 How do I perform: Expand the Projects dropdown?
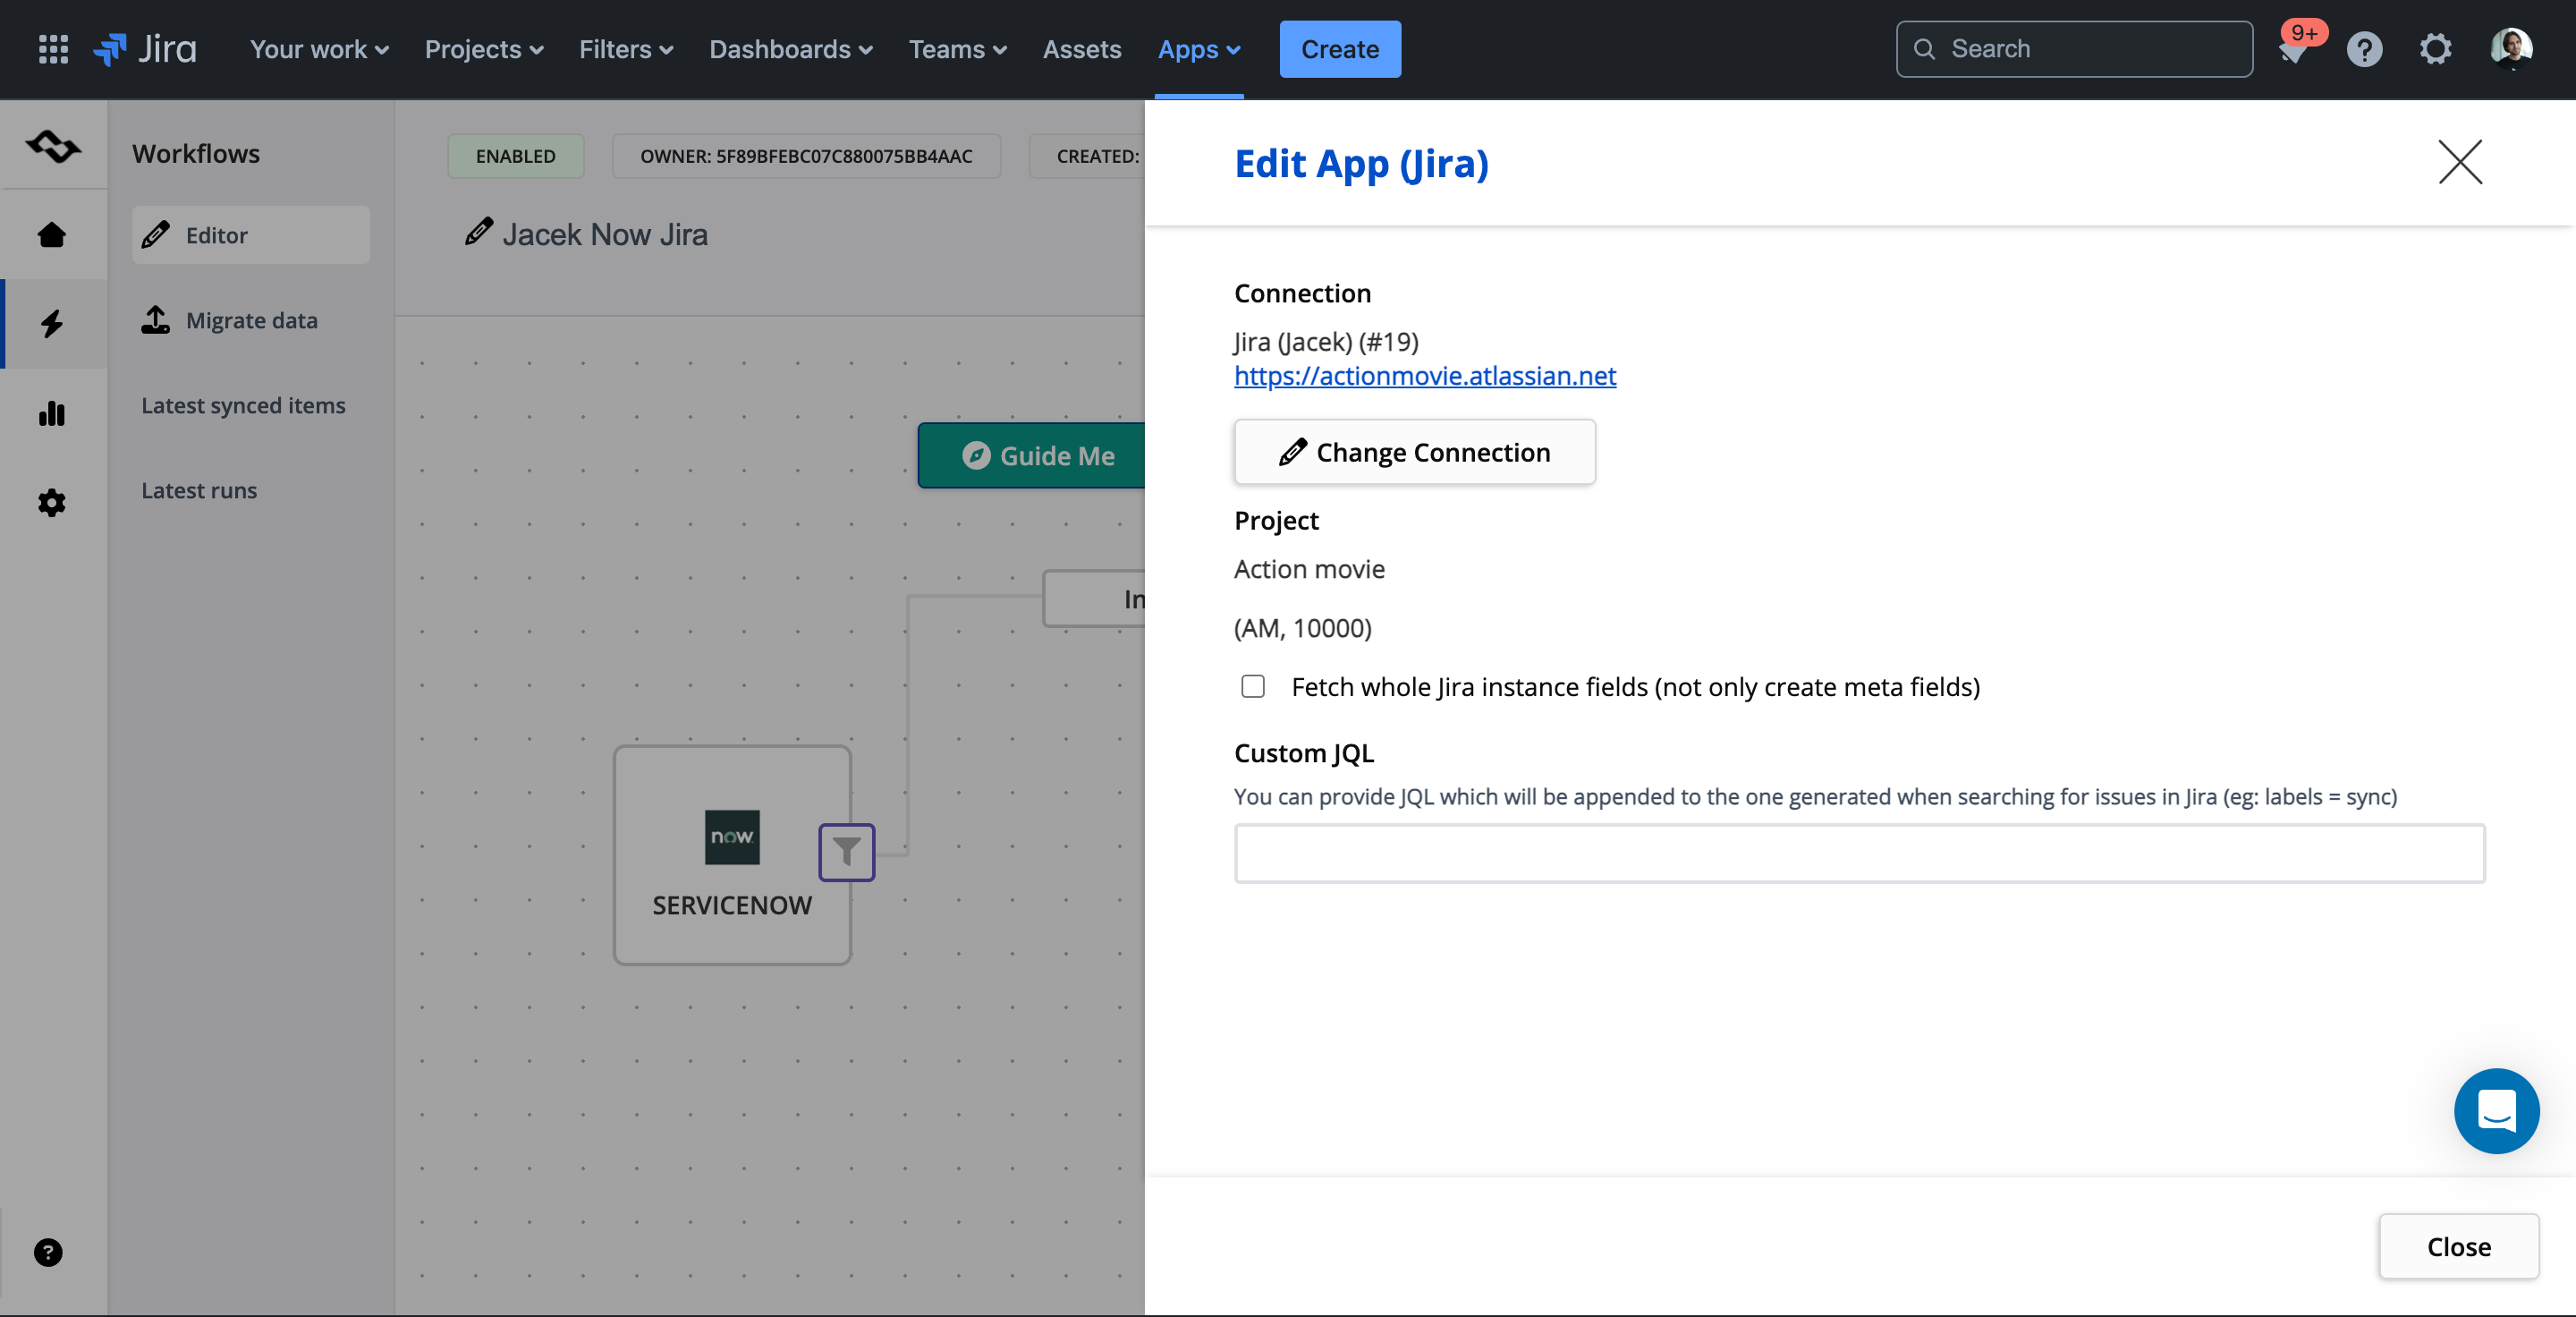tap(484, 49)
